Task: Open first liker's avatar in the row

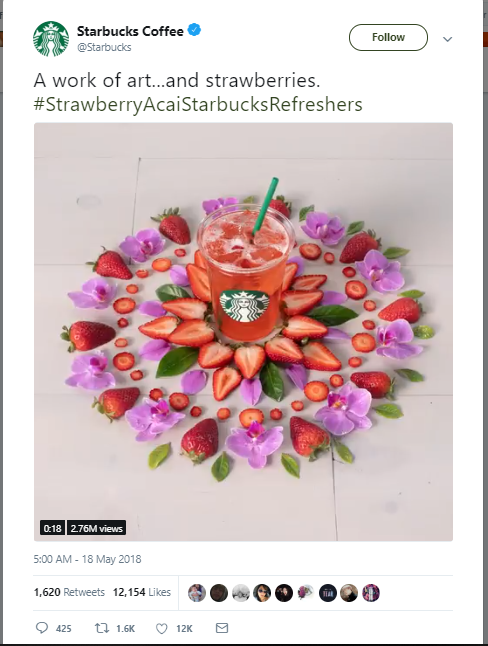Action: (x=197, y=593)
